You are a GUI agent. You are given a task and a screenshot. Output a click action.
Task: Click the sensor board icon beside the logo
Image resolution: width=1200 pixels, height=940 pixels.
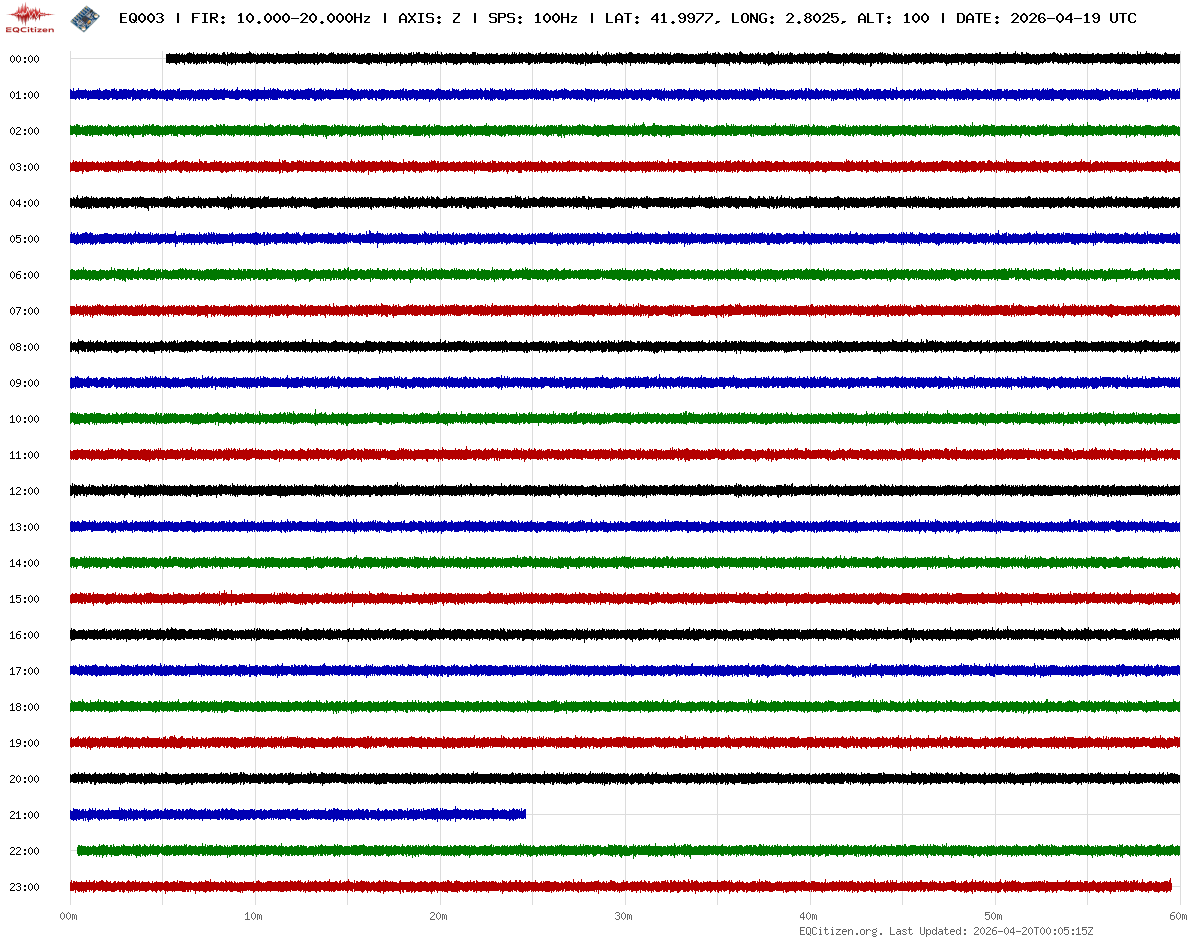point(85,17)
